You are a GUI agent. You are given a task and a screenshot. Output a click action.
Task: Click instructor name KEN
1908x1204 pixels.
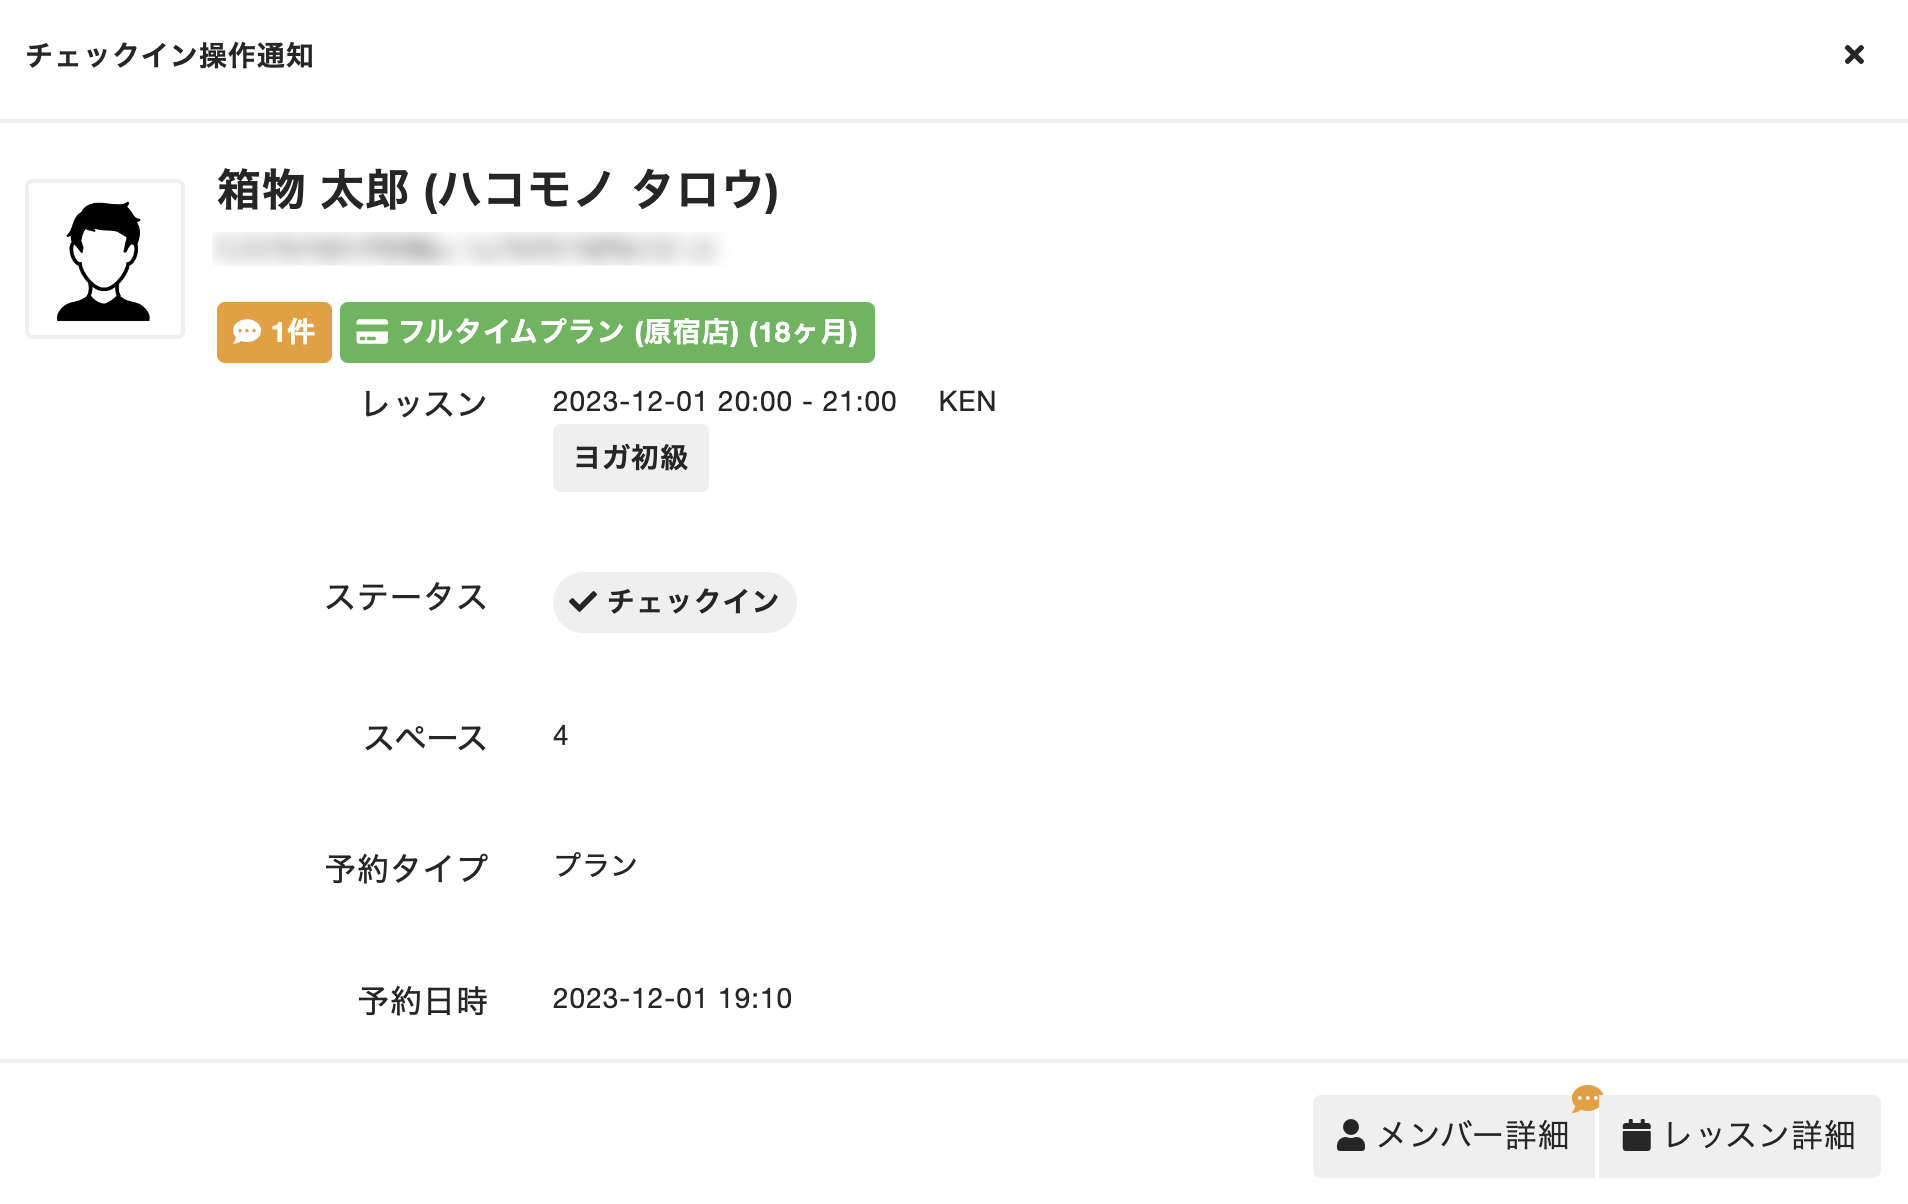click(966, 402)
